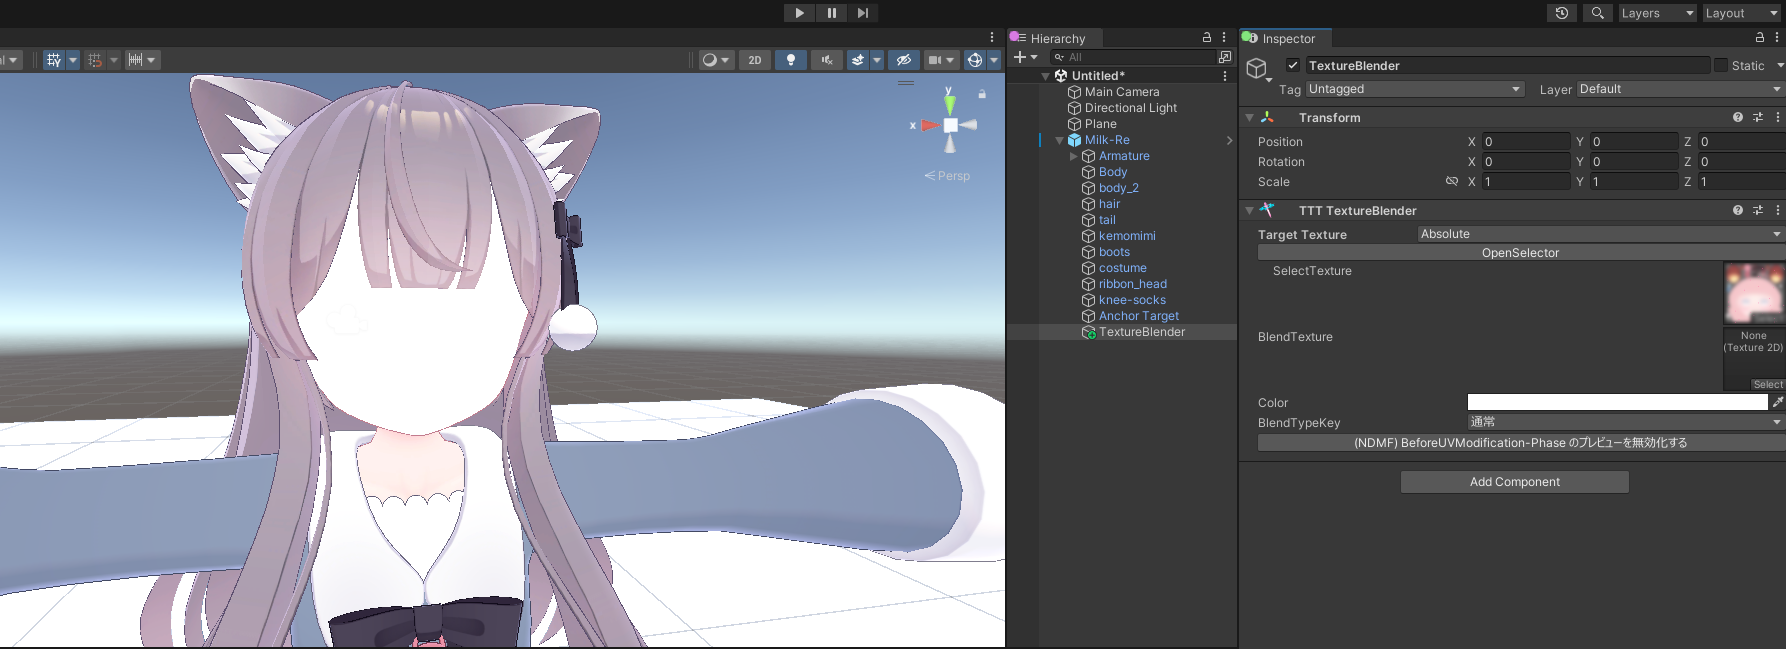Image resolution: width=1786 pixels, height=649 pixels.
Task: Open the Undo History clock icon
Action: click(x=1562, y=13)
